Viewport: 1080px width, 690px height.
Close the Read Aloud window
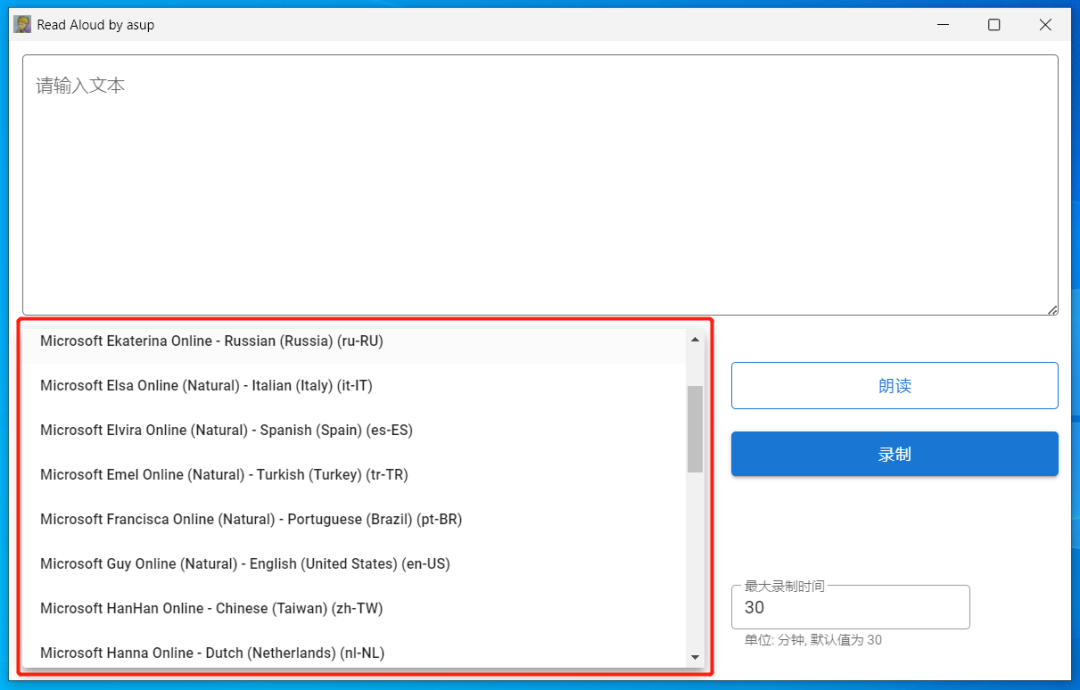coord(1045,25)
